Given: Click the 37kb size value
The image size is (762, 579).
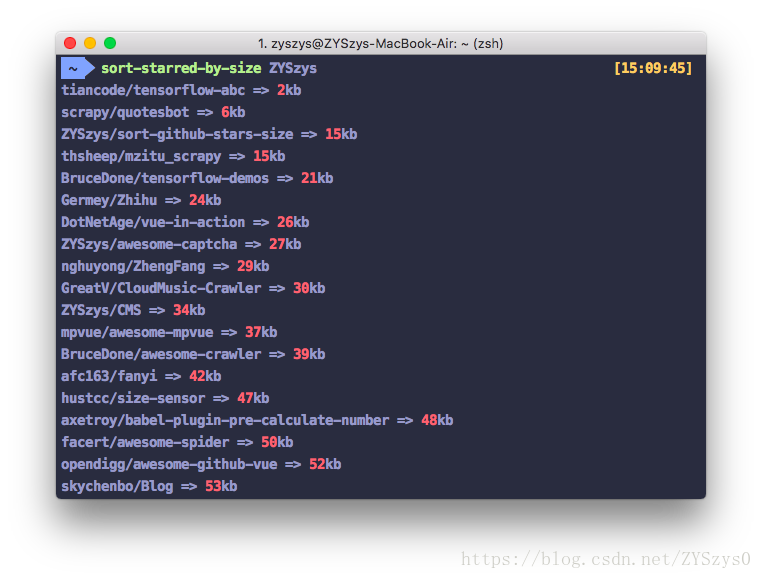Looking at the screenshot, I should [x=261, y=332].
